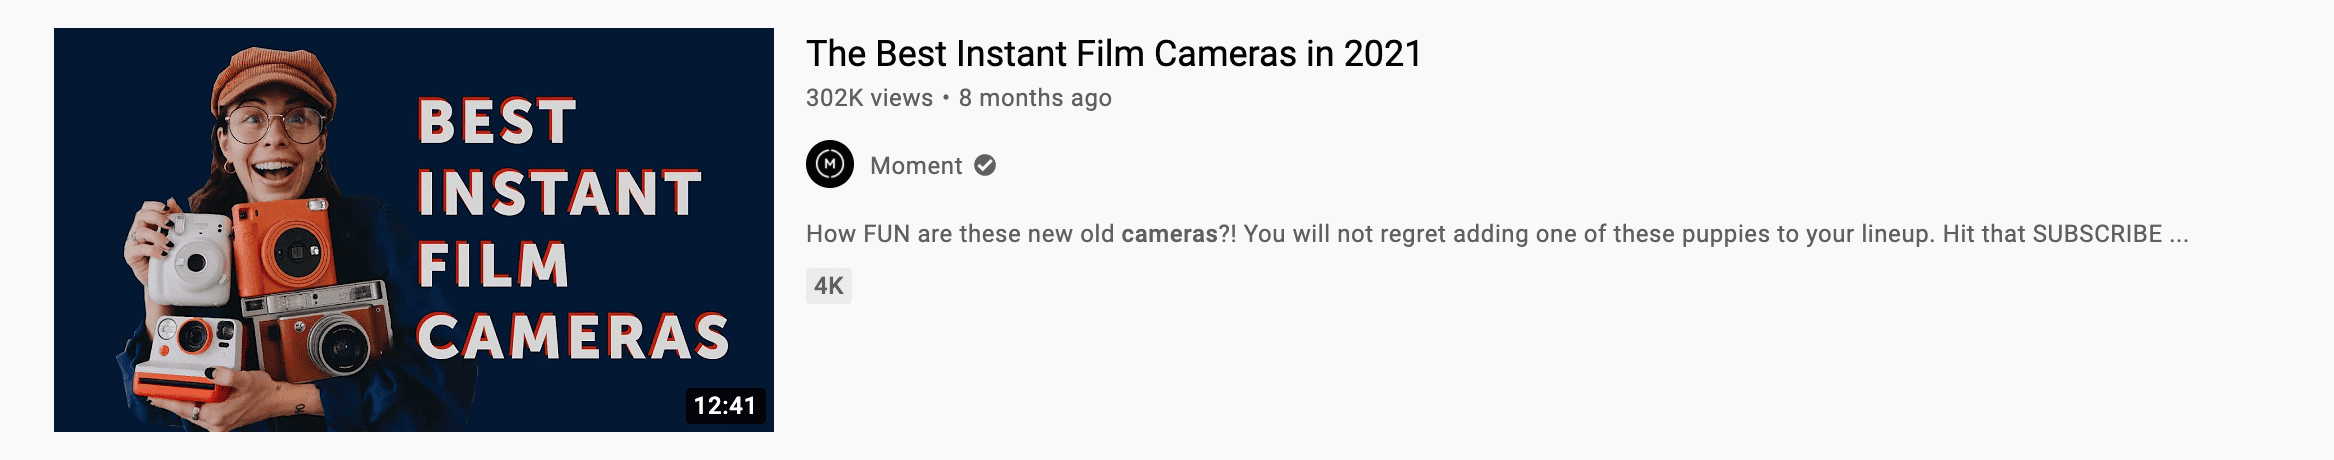Click the bold cameras keyword in description

1170,234
